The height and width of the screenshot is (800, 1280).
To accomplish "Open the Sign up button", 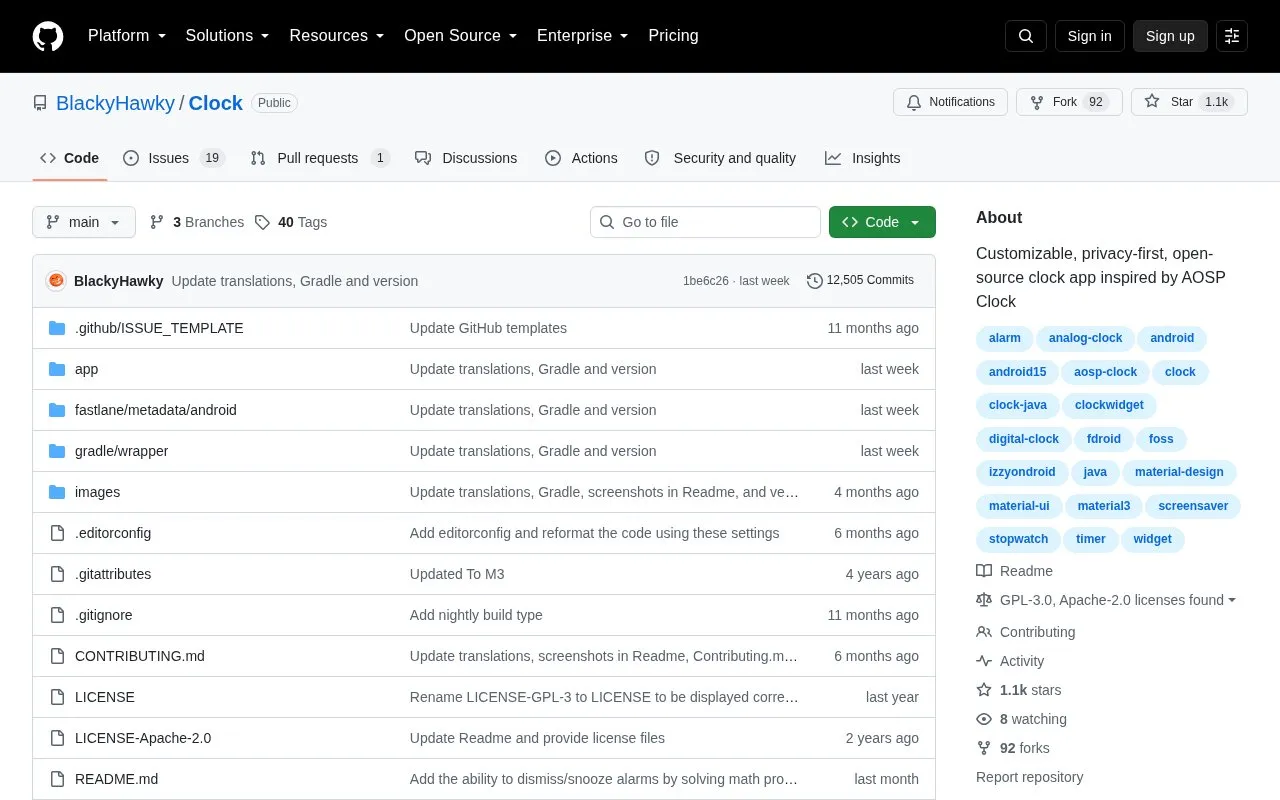I will pyautogui.click(x=1170, y=36).
